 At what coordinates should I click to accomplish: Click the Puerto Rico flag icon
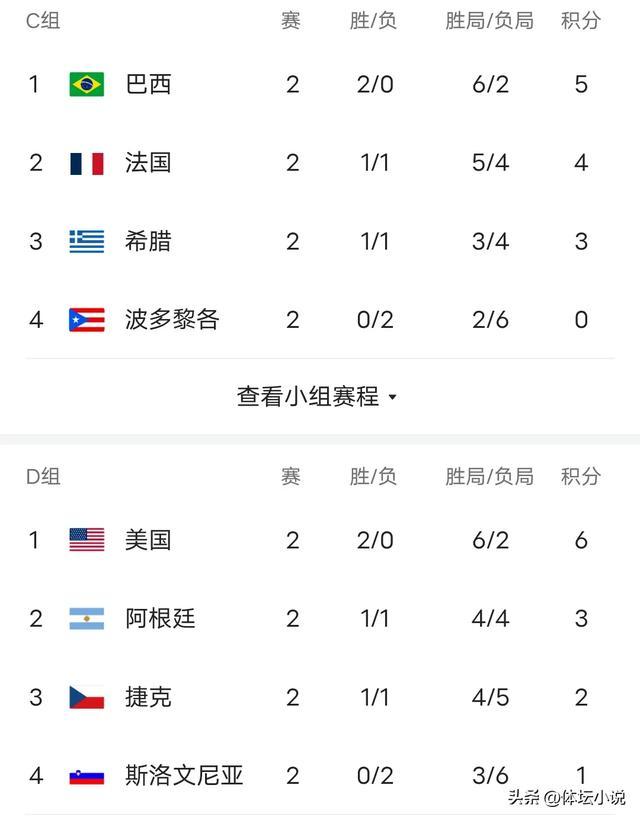coord(87,320)
